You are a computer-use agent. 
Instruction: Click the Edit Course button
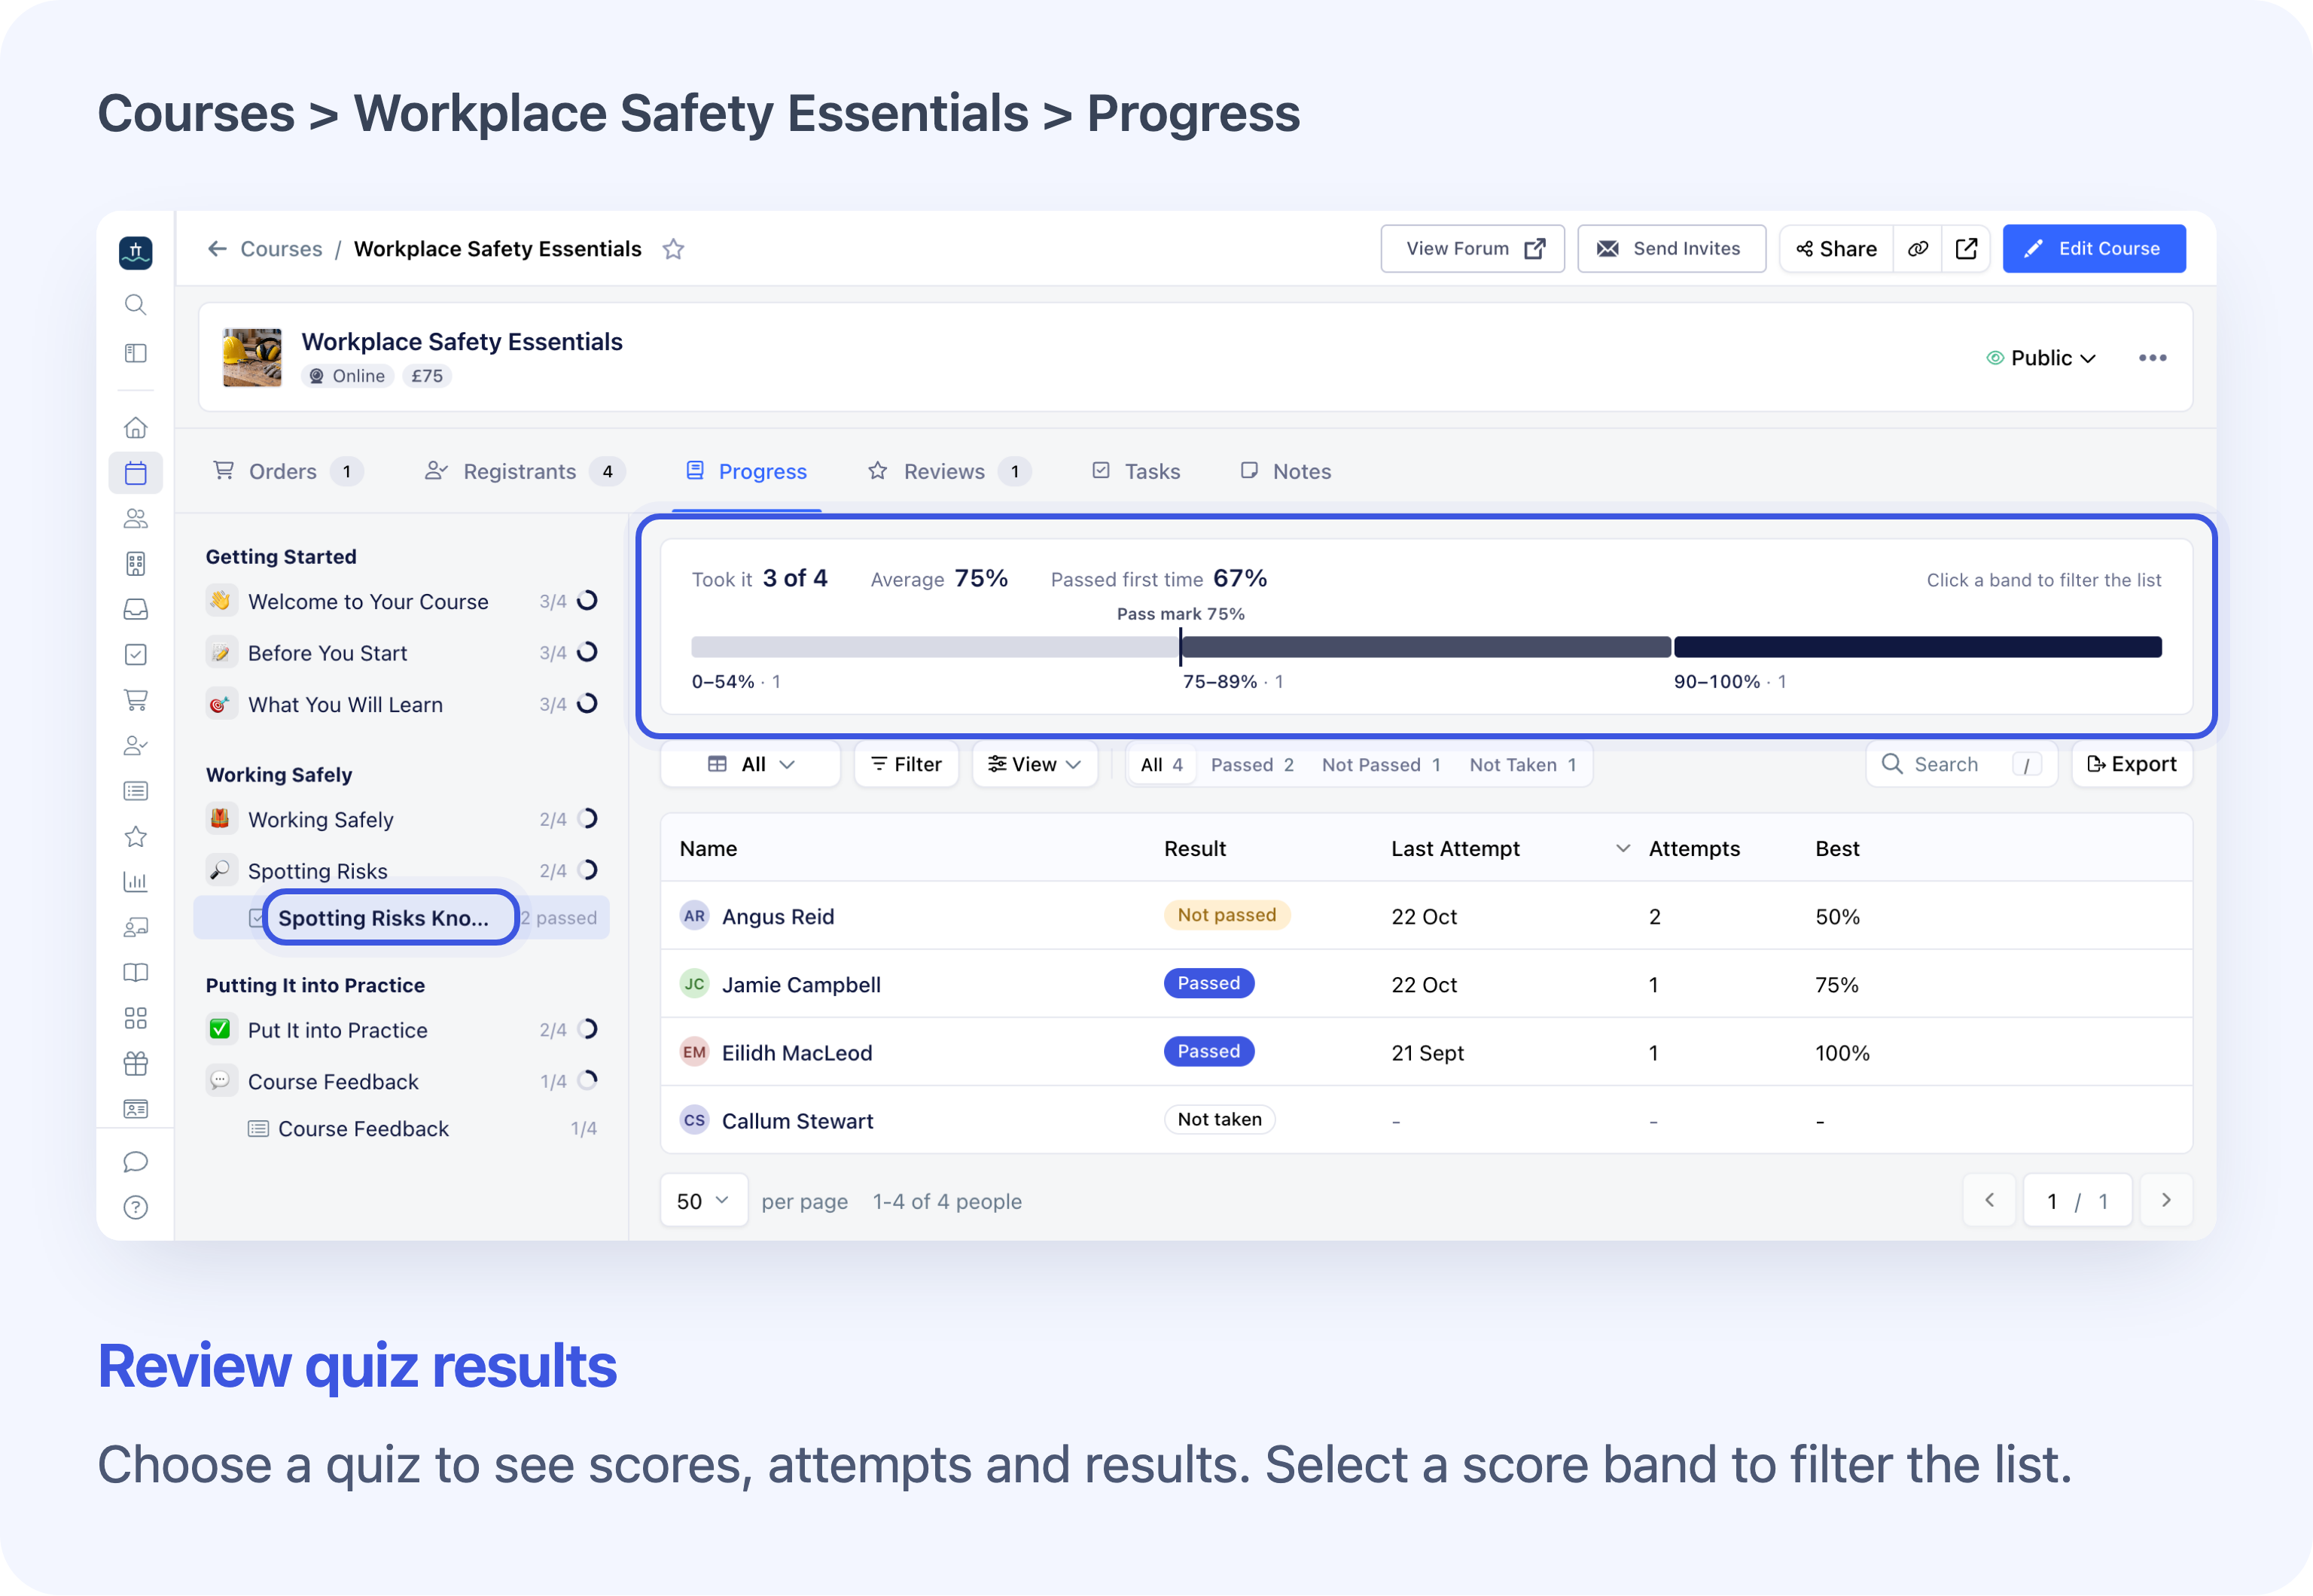point(2093,249)
